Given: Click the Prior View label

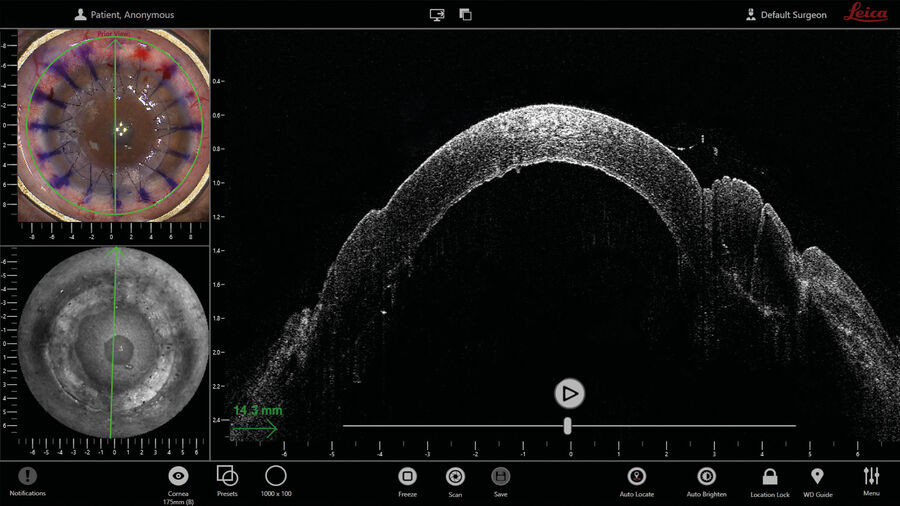Looking at the screenshot, I should 112,34.
